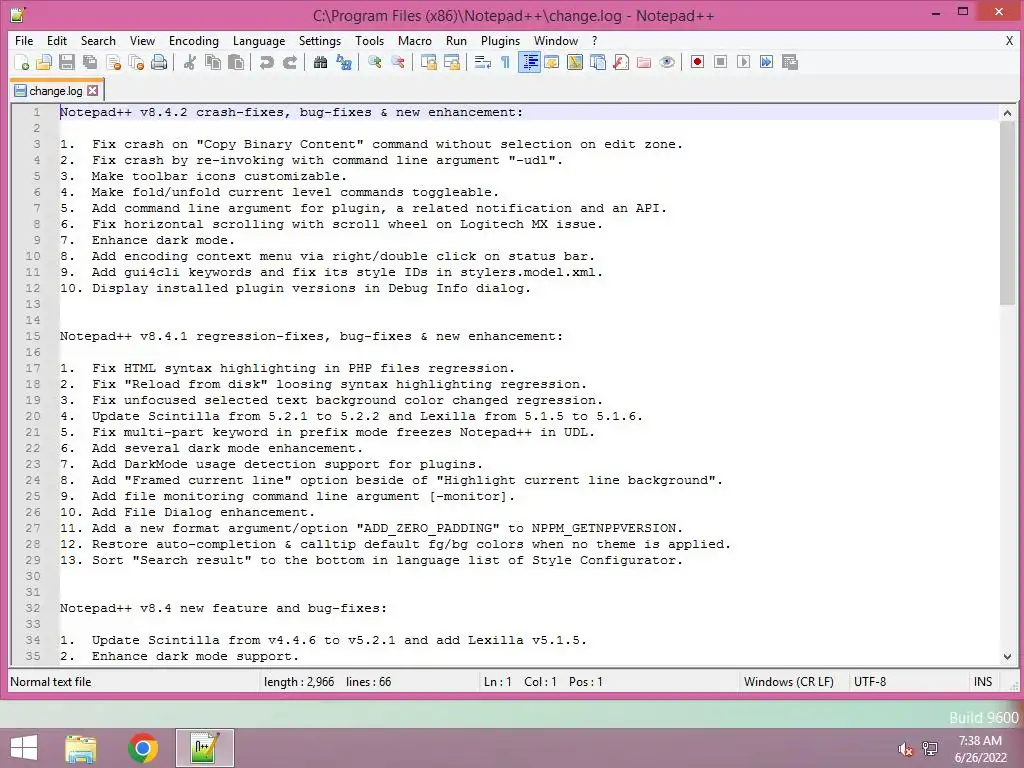Toggle file monitoring with the eye icon
This screenshot has height=768, width=1024.
coord(667,63)
